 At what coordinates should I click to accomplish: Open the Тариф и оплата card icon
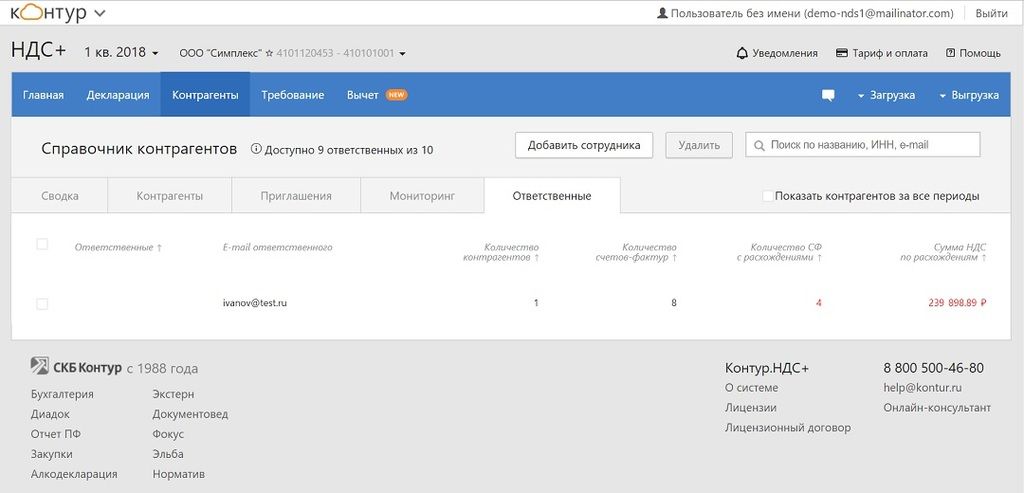842,54
